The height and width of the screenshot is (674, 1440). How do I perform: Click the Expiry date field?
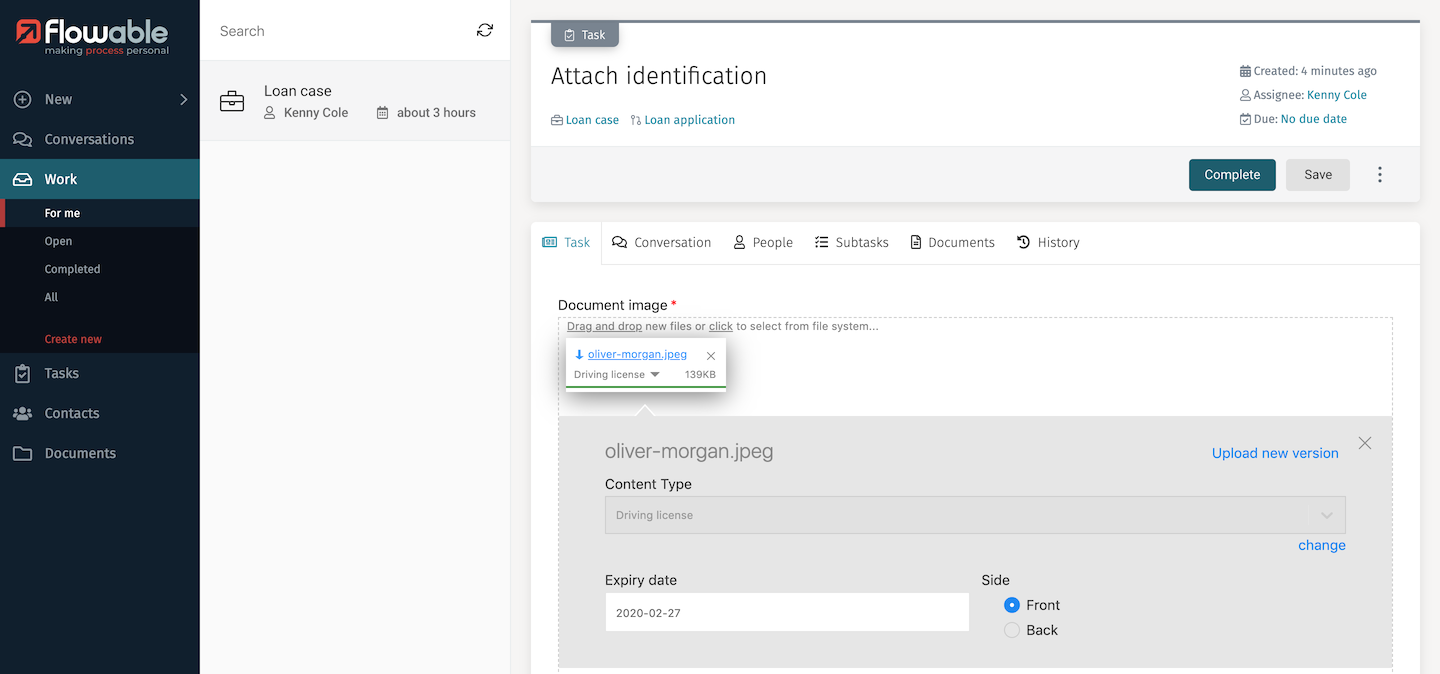pos(786,612)
